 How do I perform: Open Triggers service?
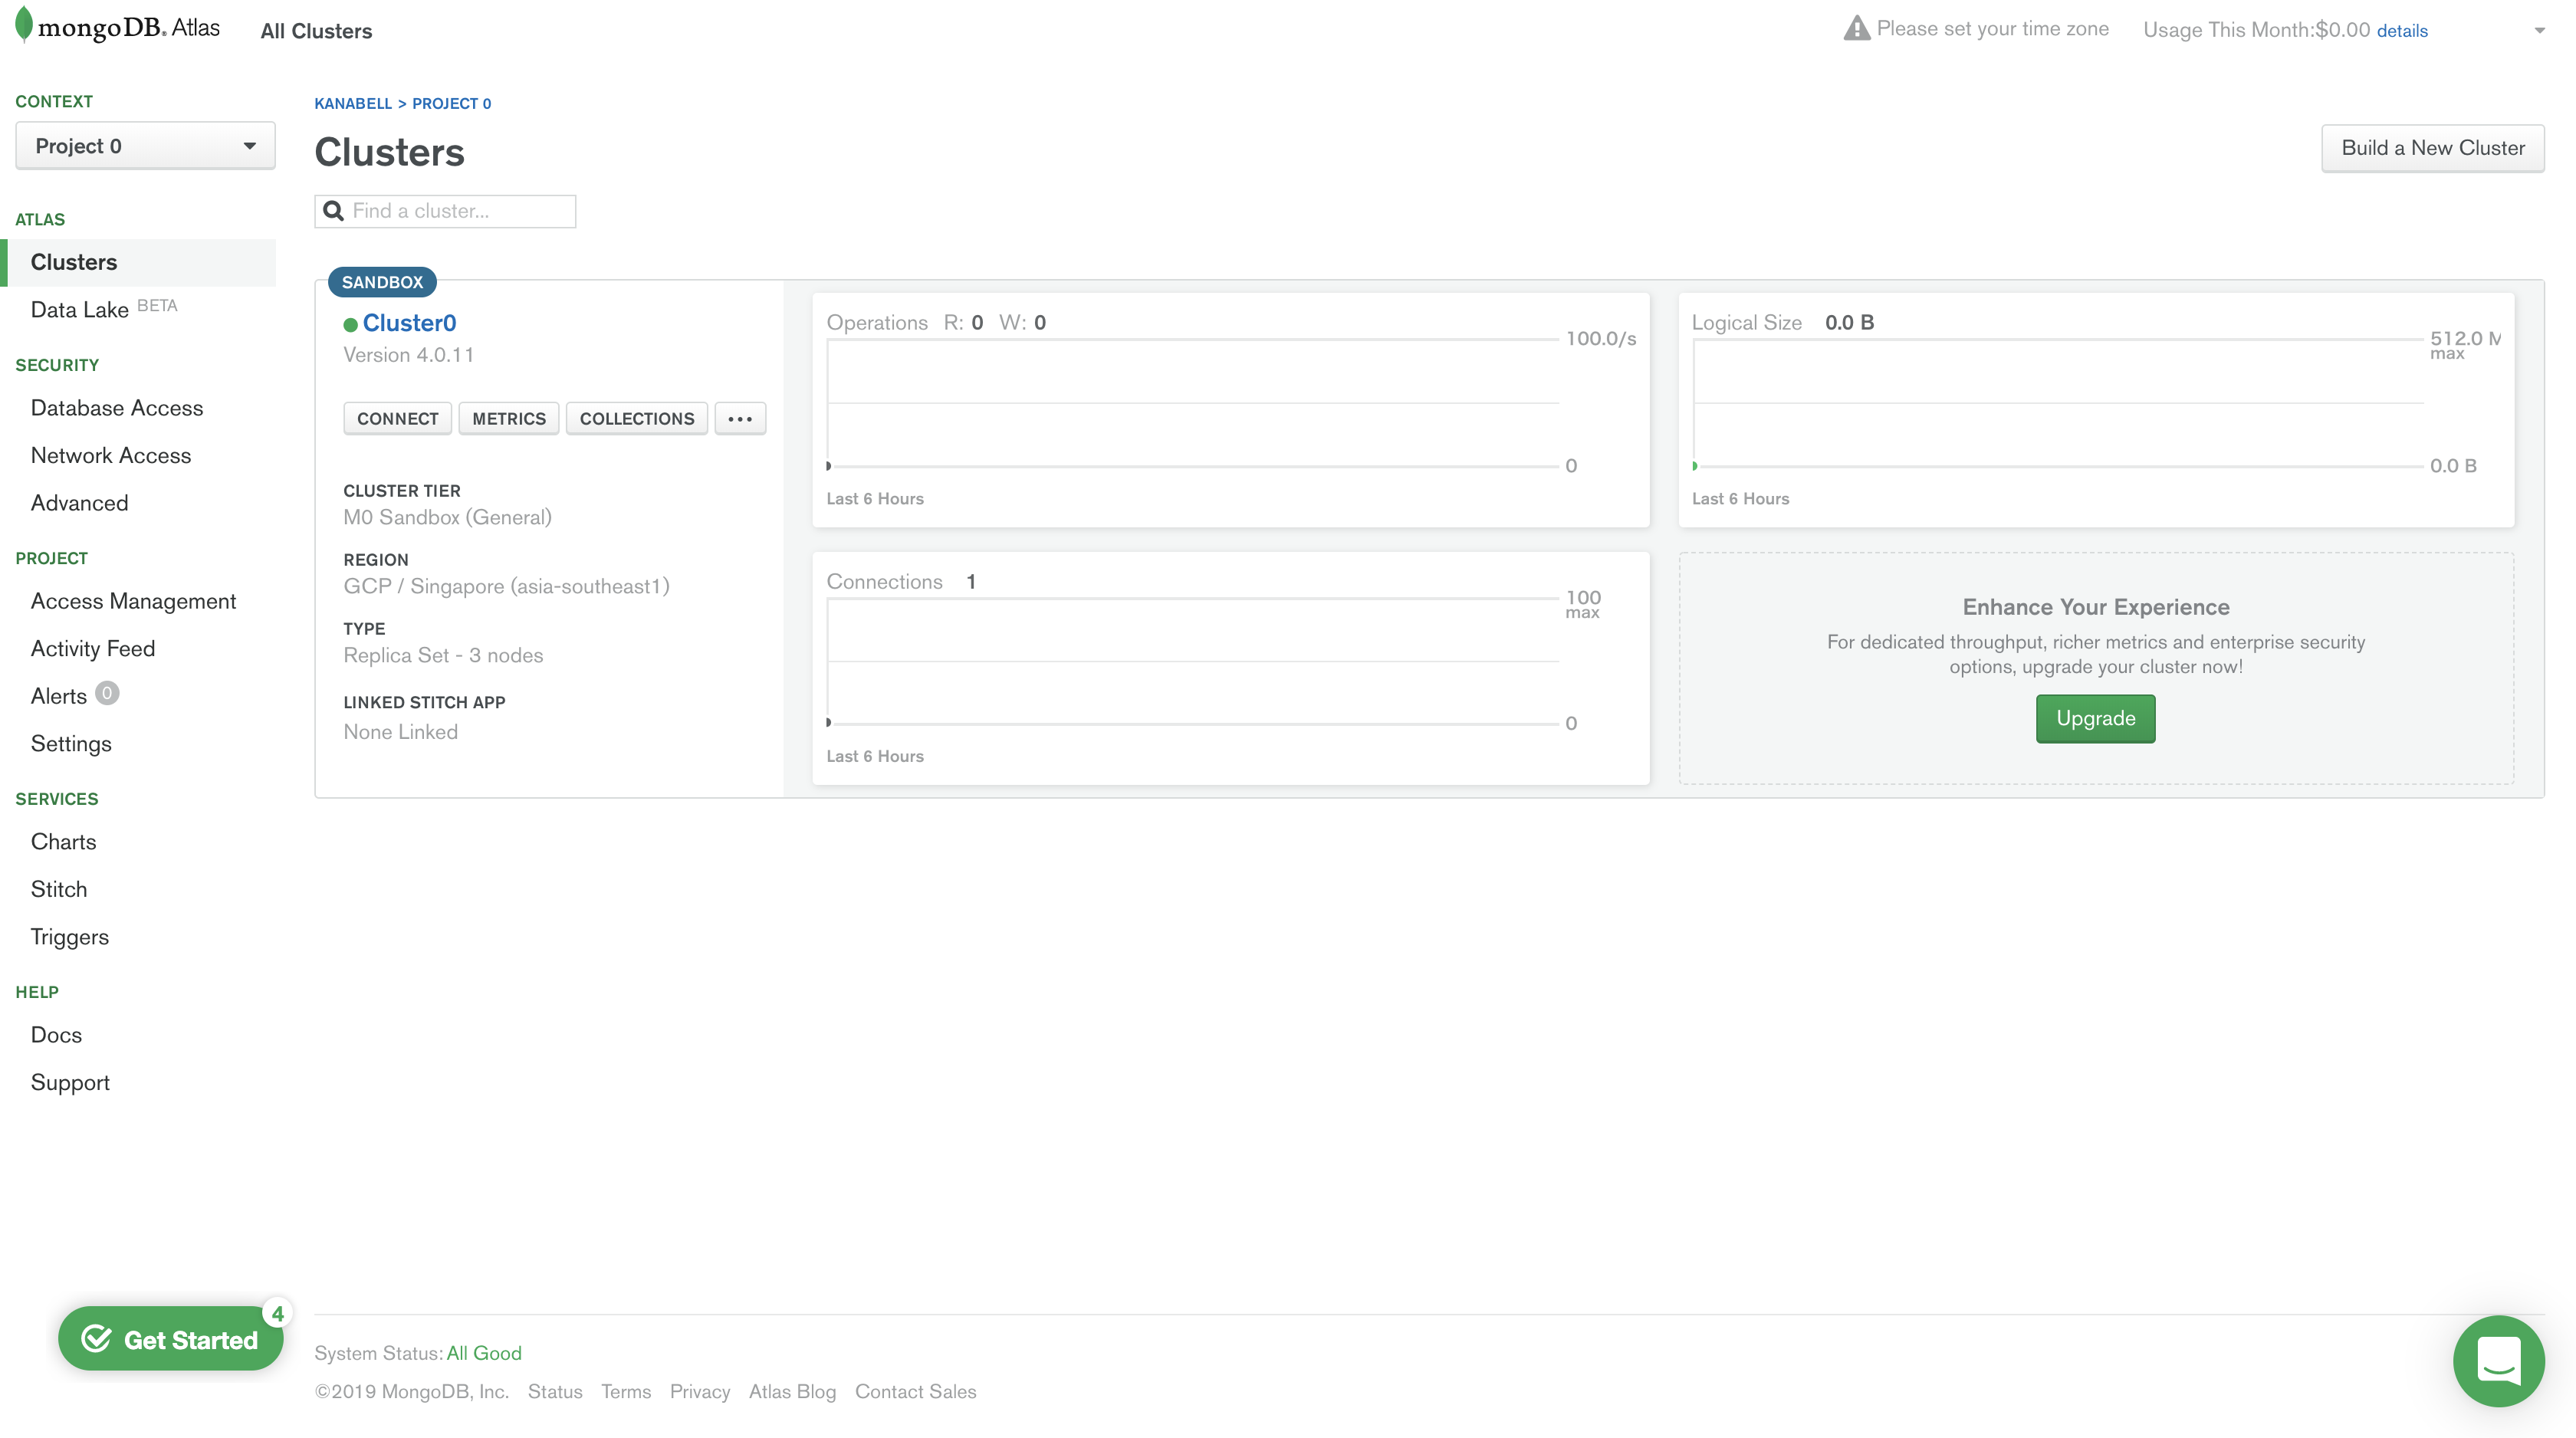(x=70, y=937)
